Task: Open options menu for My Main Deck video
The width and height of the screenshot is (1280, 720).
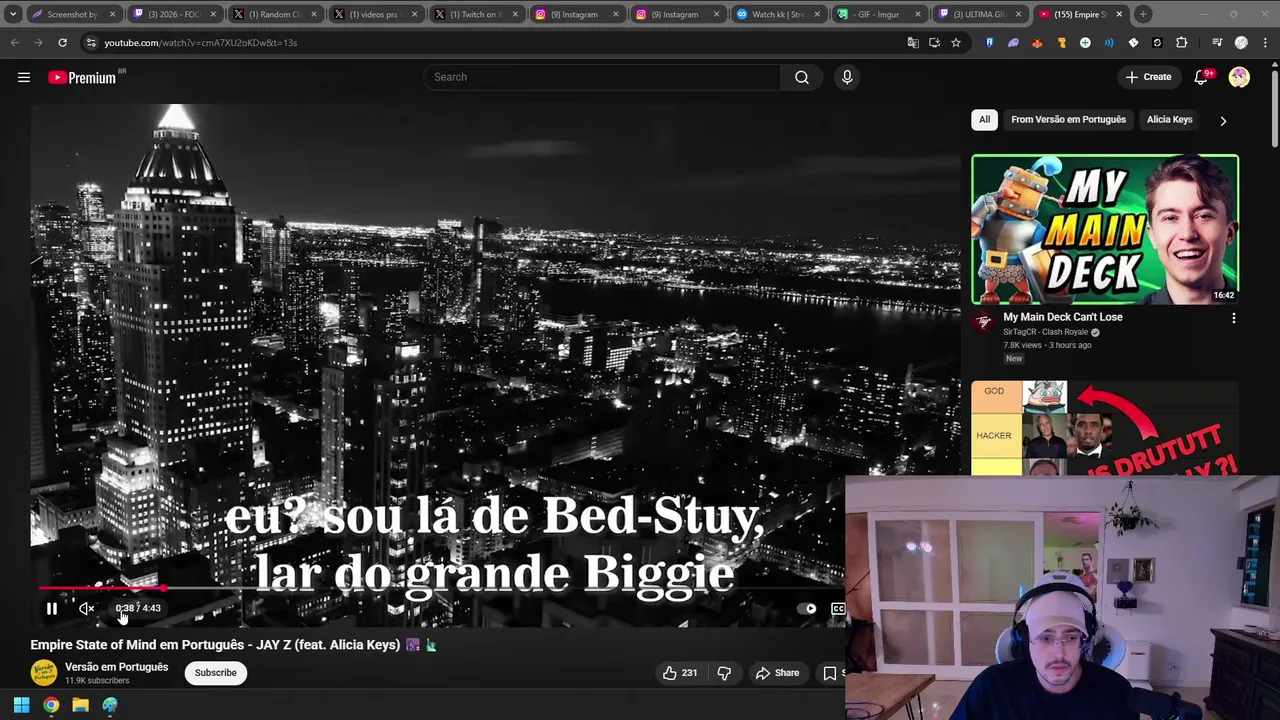Action: click(x=1233, y=318)
